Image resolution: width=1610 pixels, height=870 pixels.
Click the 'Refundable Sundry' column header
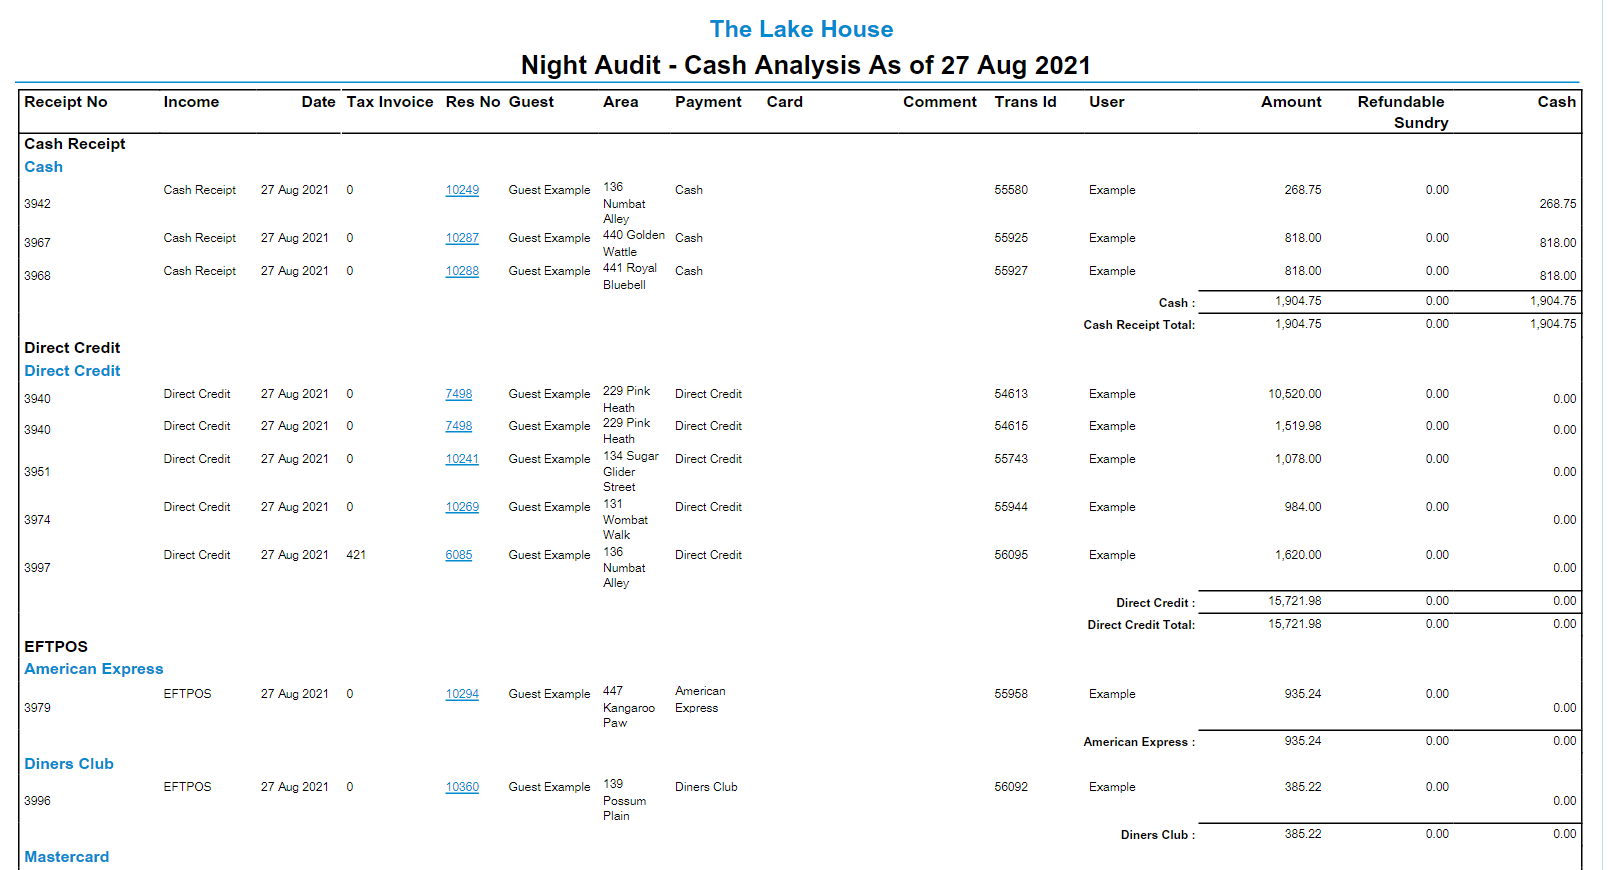click(x=1403, y=112)
